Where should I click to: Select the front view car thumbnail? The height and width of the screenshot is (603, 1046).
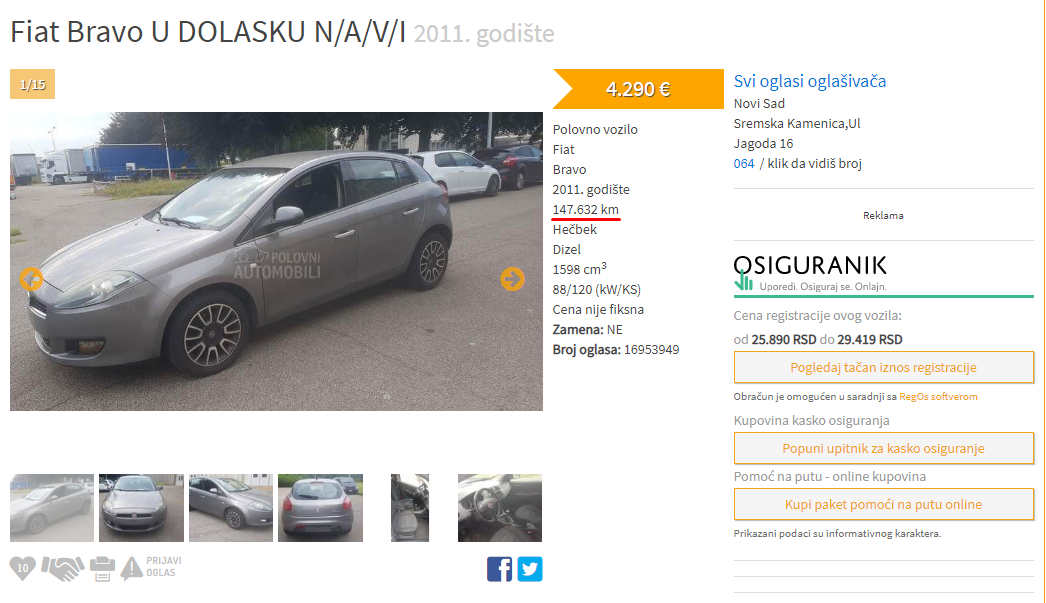pyautogui.click(x=141, y=508)
